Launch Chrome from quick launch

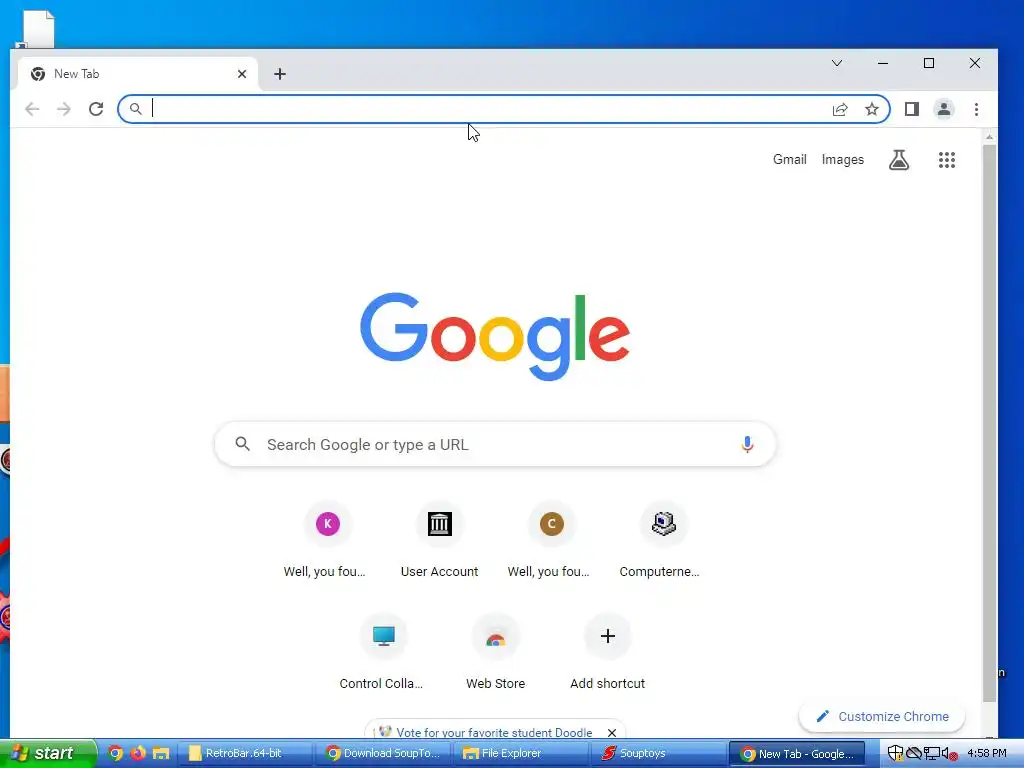pos(116,754)
